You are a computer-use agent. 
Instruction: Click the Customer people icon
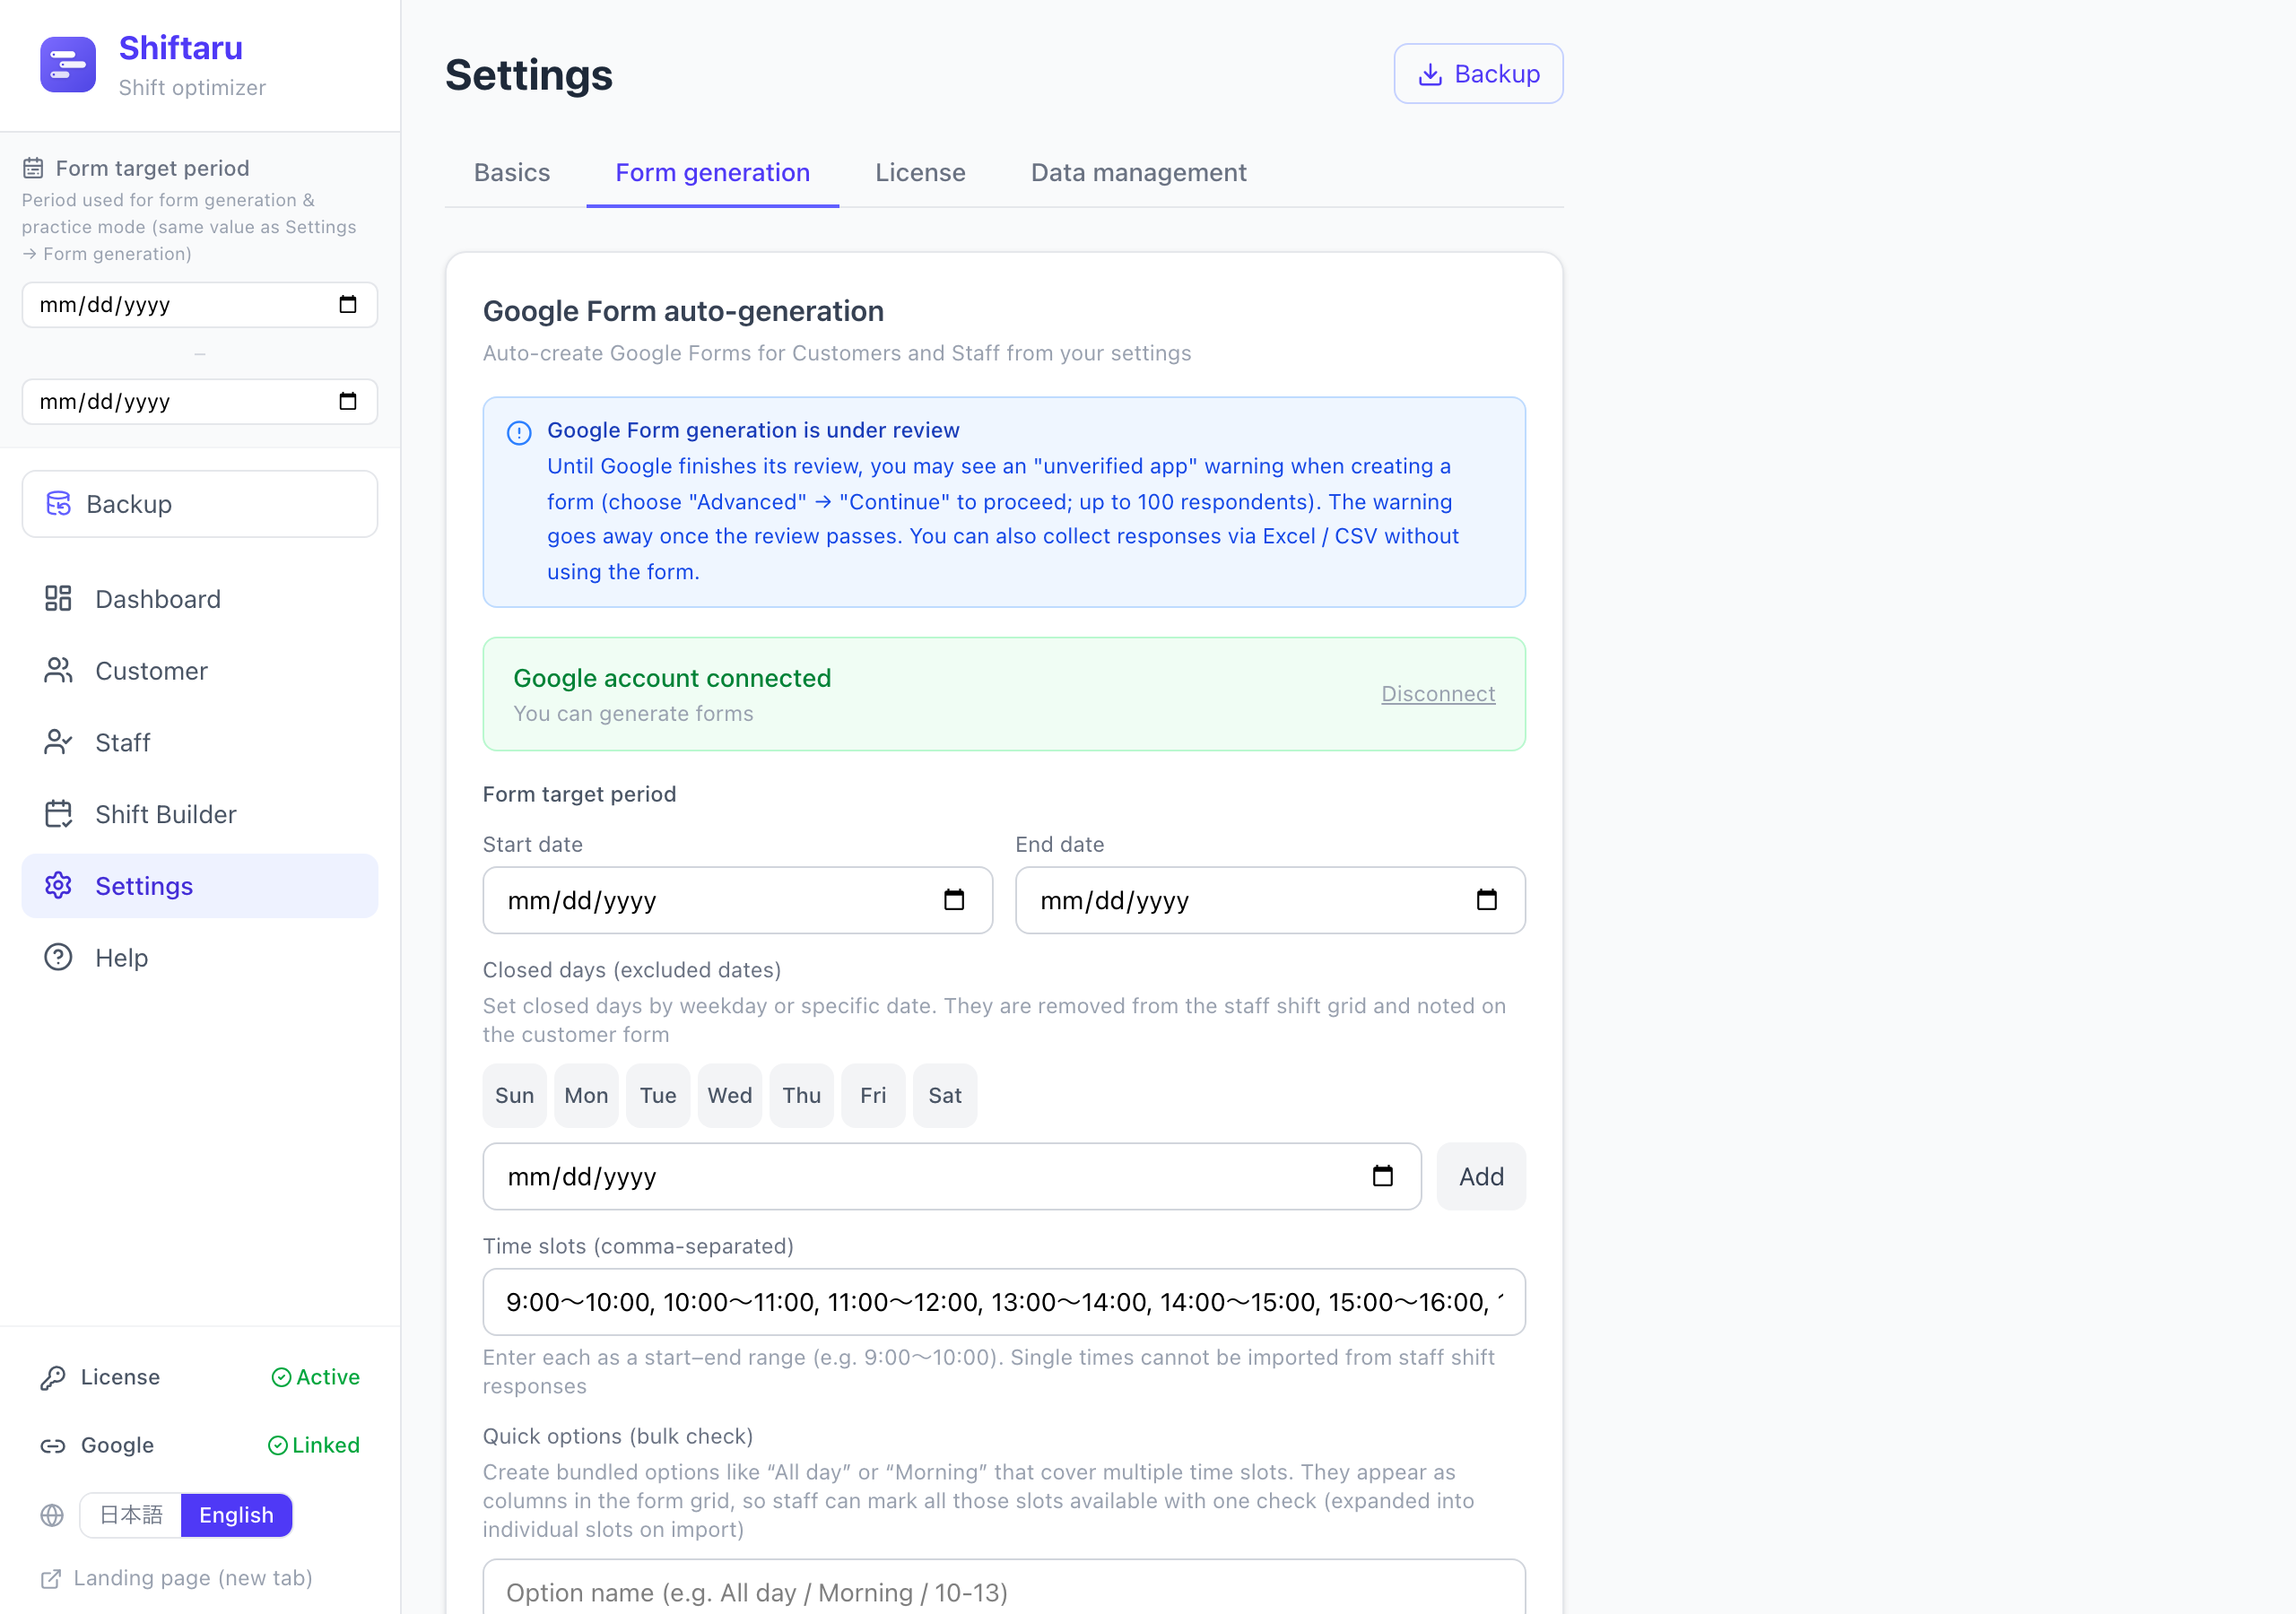[x=58, y=671]
